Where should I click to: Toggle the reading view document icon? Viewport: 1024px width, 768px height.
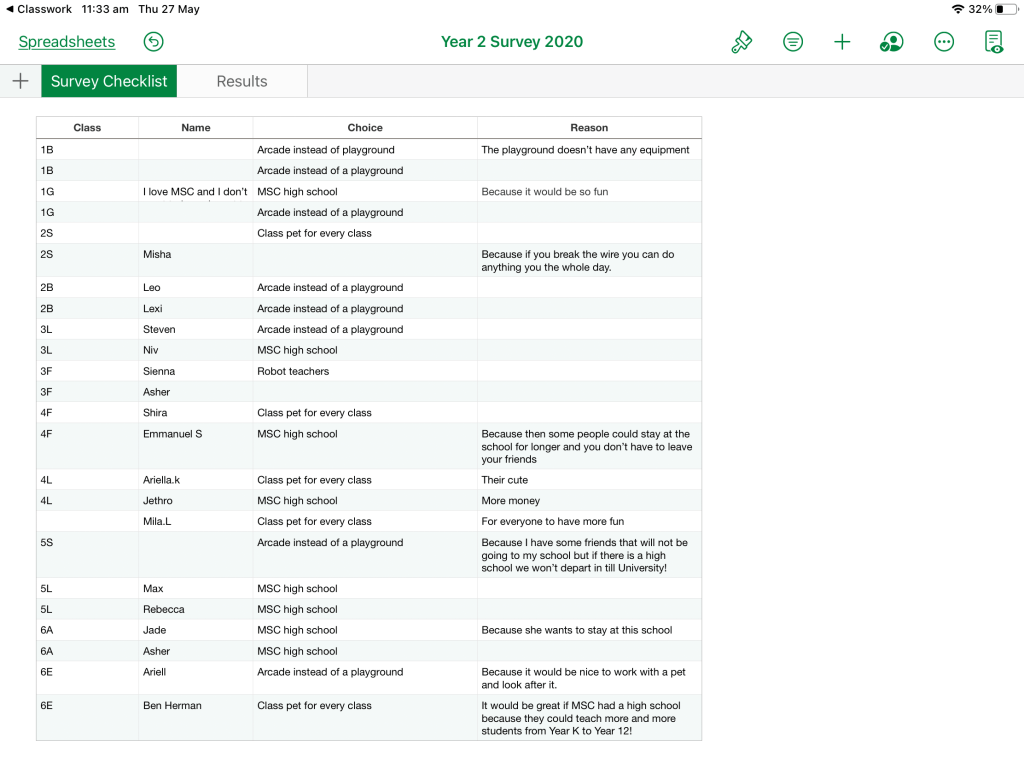993,42
